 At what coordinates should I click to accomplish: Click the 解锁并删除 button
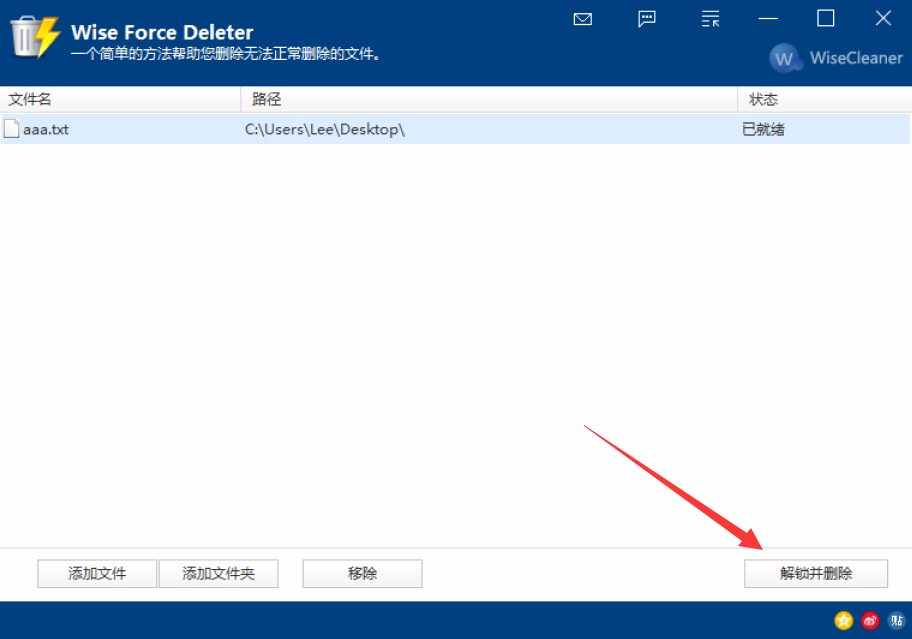coord(816,574)
